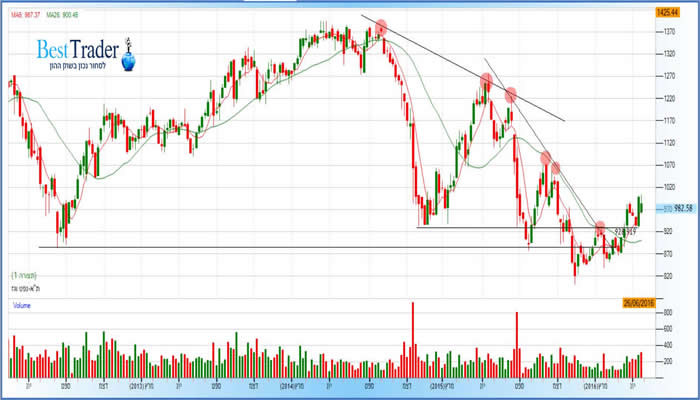
Task: Click the pink marker just above 1070
Action: tap(545, 157)
